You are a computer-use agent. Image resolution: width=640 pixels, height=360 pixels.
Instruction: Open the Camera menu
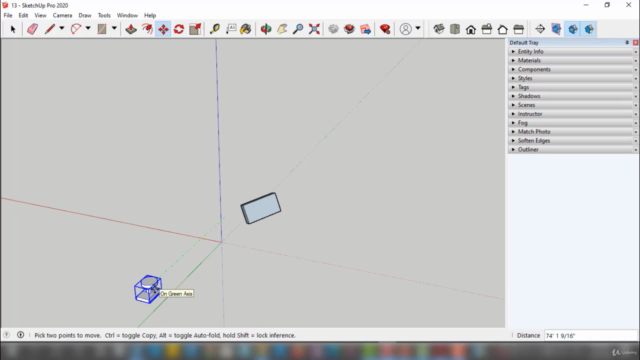point(62,15)
